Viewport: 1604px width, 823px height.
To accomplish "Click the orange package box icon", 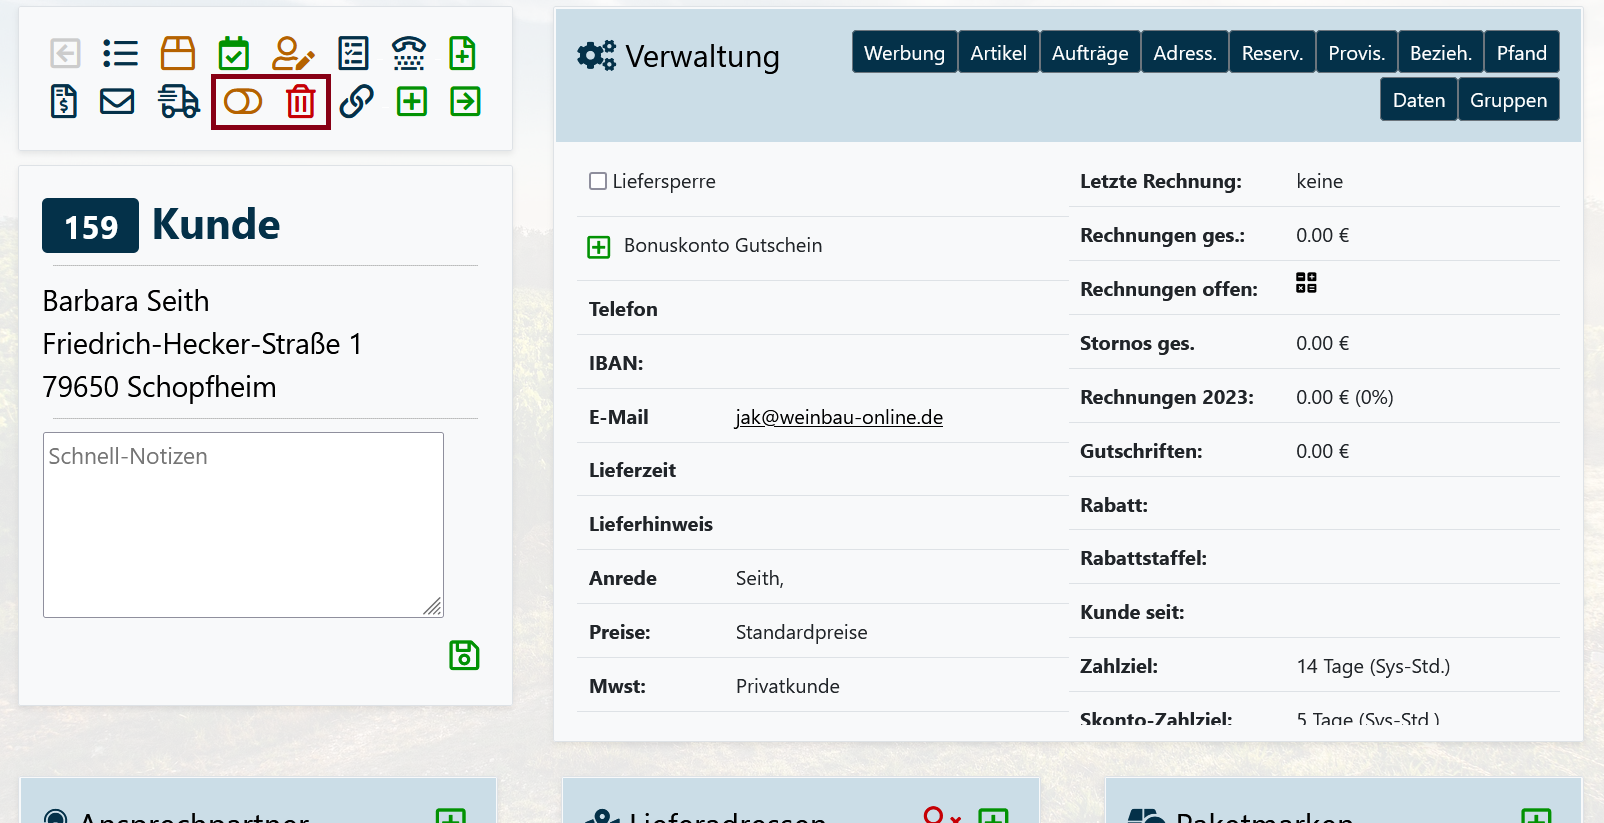I will [178, 53].
